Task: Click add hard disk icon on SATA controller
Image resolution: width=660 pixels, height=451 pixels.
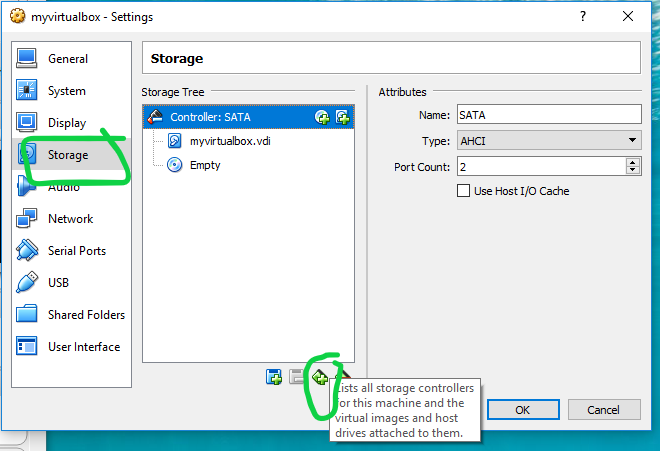Action: 342,117
